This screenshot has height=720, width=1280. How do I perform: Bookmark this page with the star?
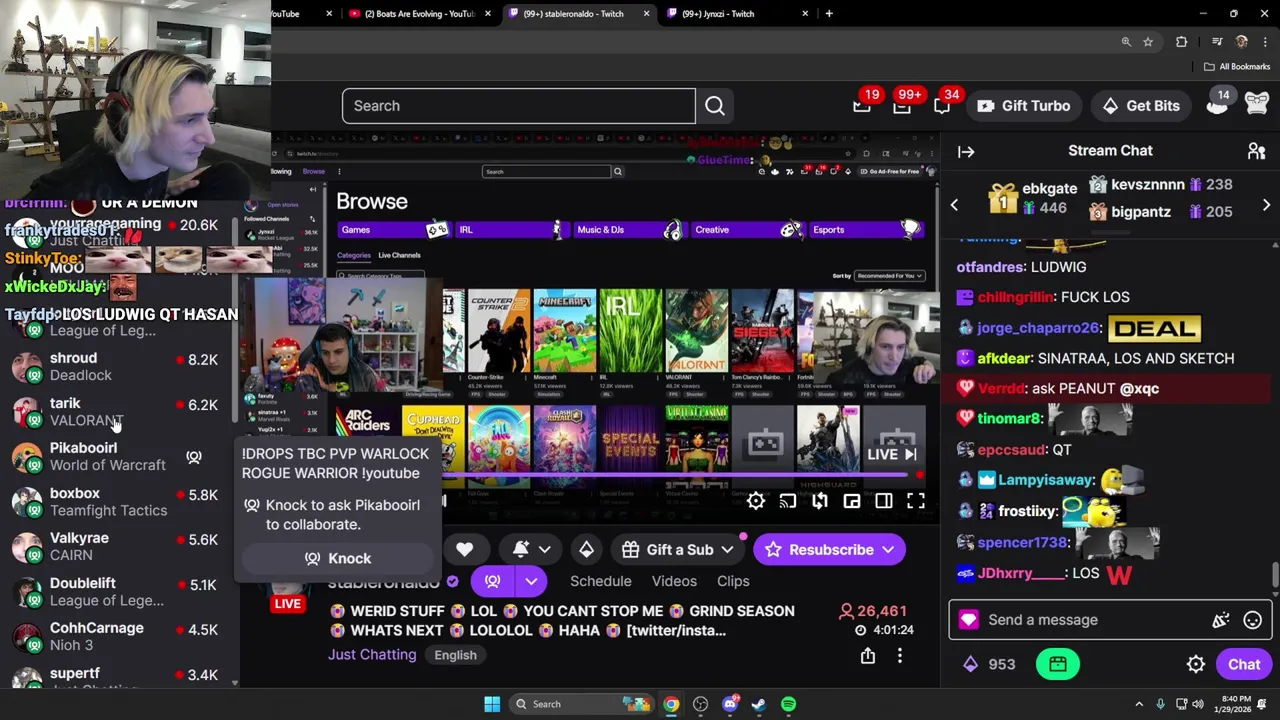pyautogui.click(x=1148, y=42)
